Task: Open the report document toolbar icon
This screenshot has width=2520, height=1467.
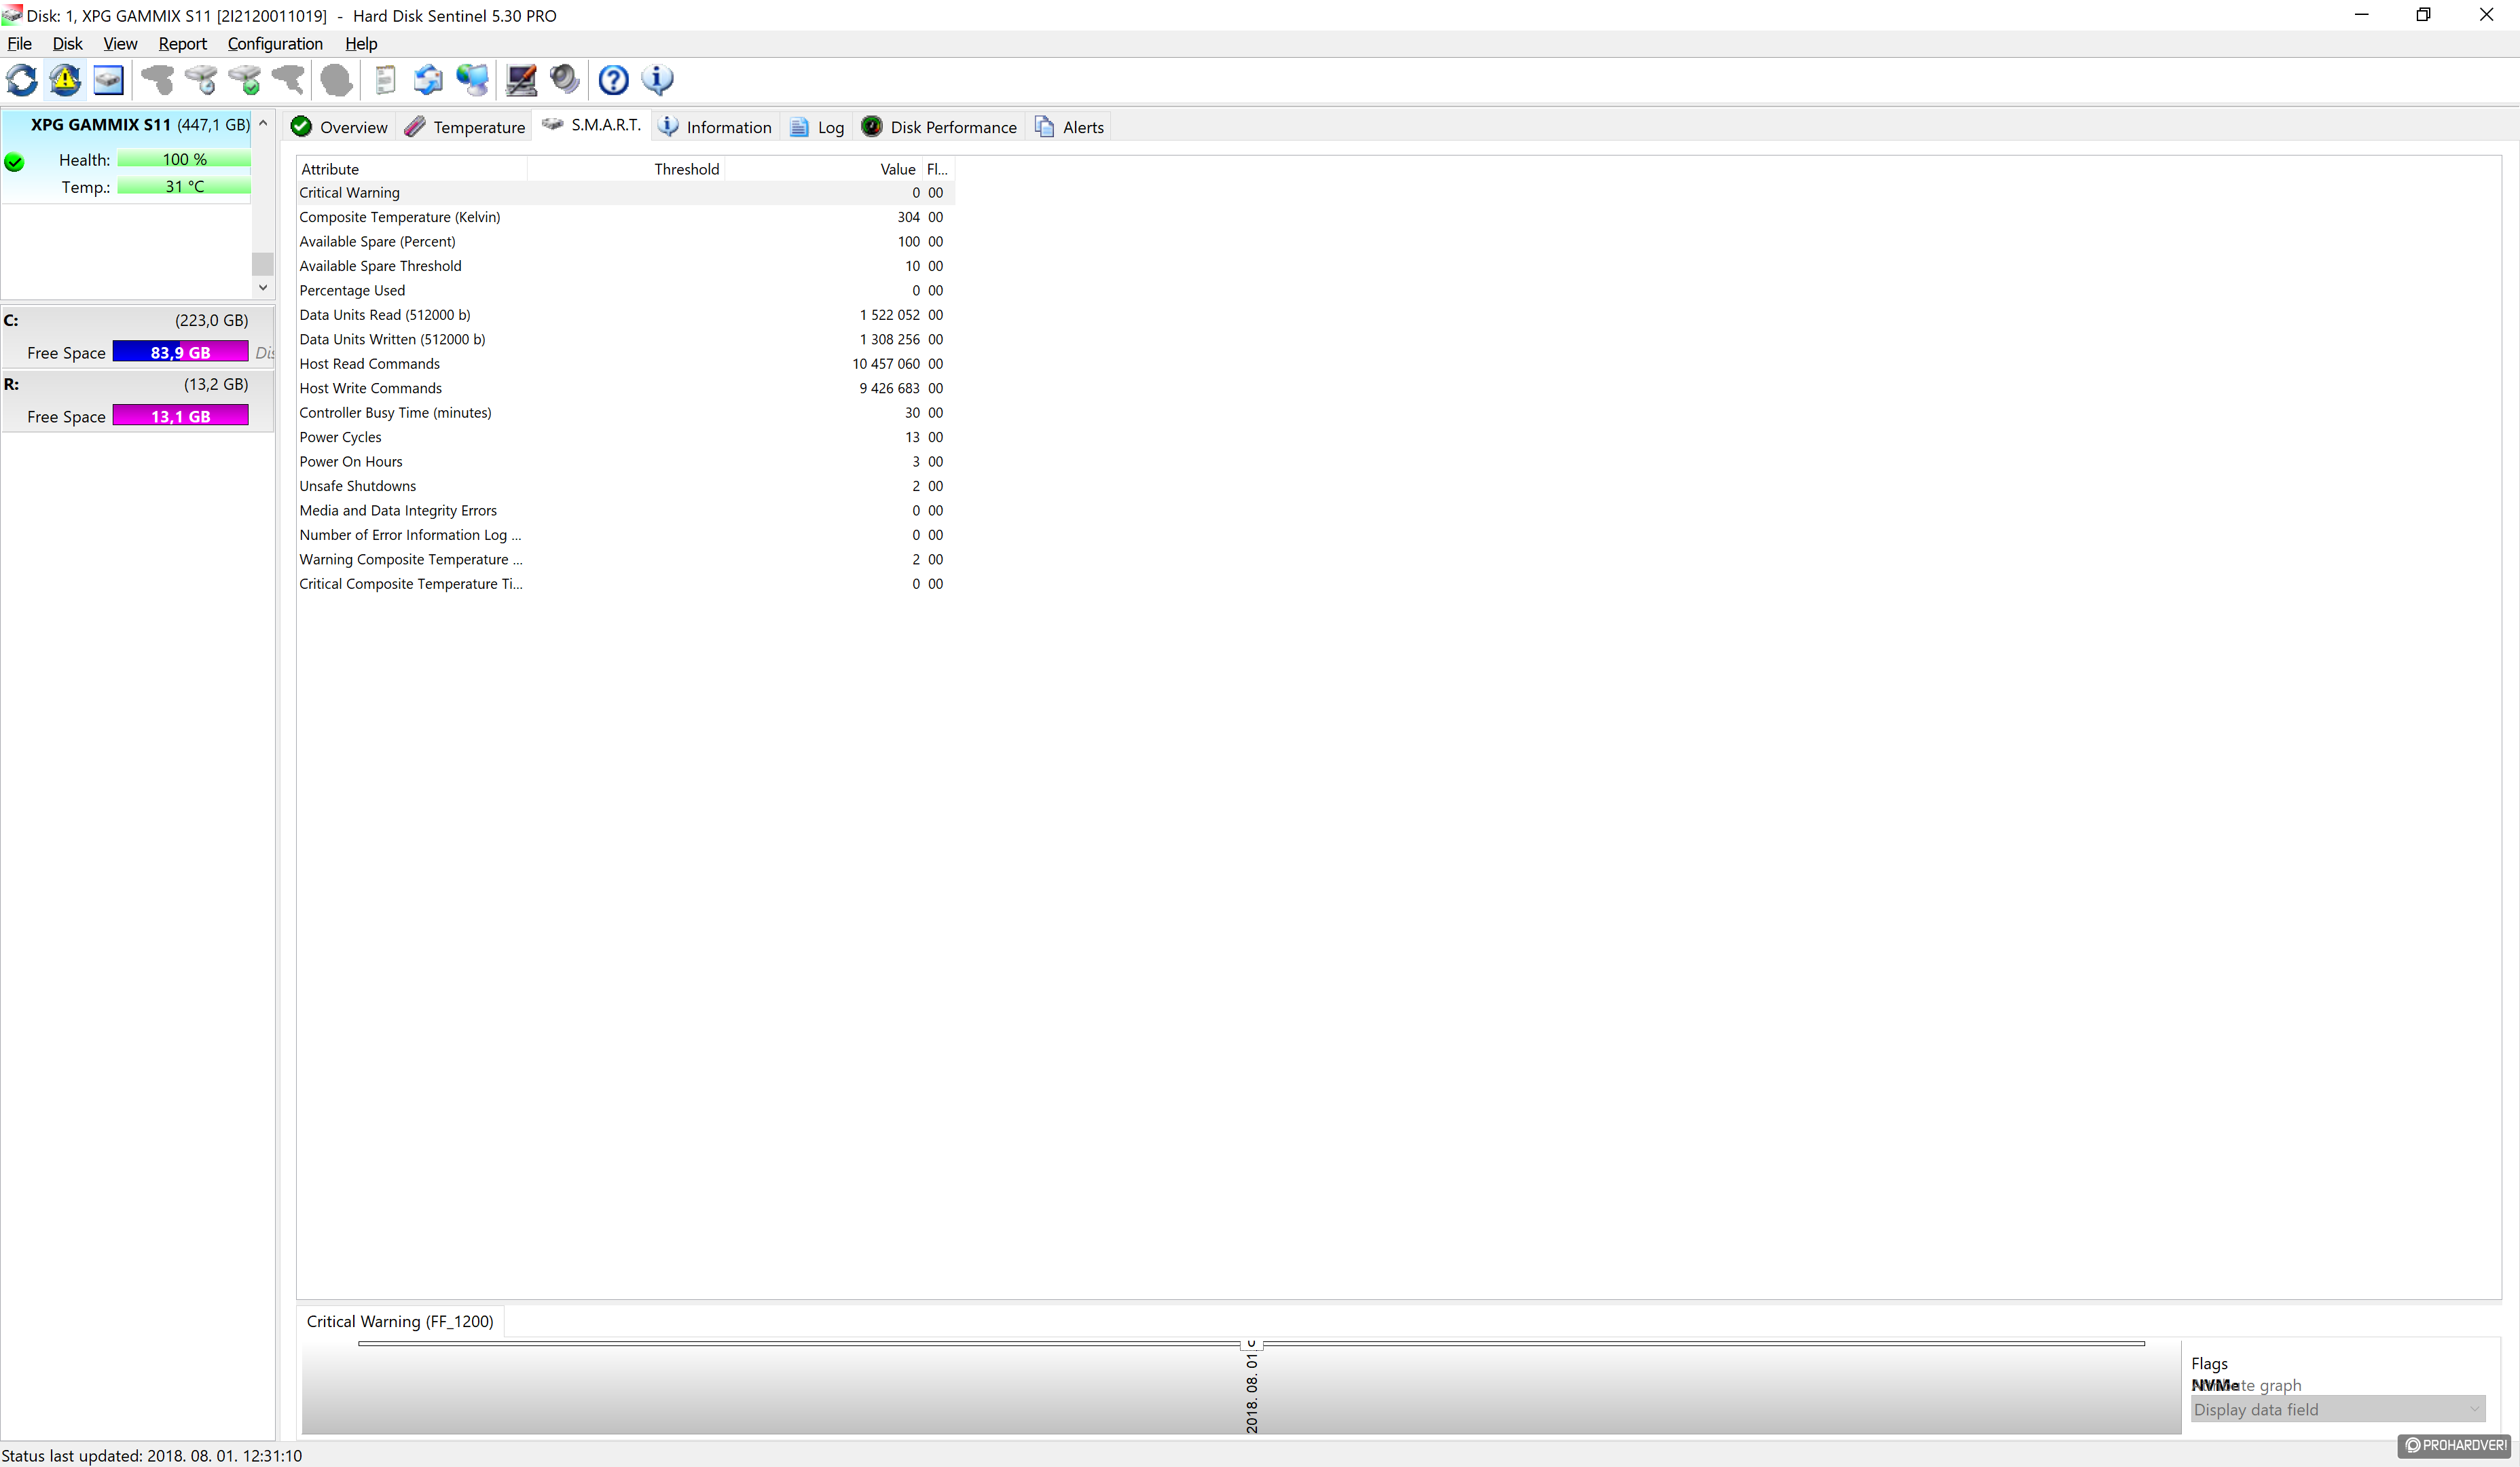Action: [x=385, y=80]
